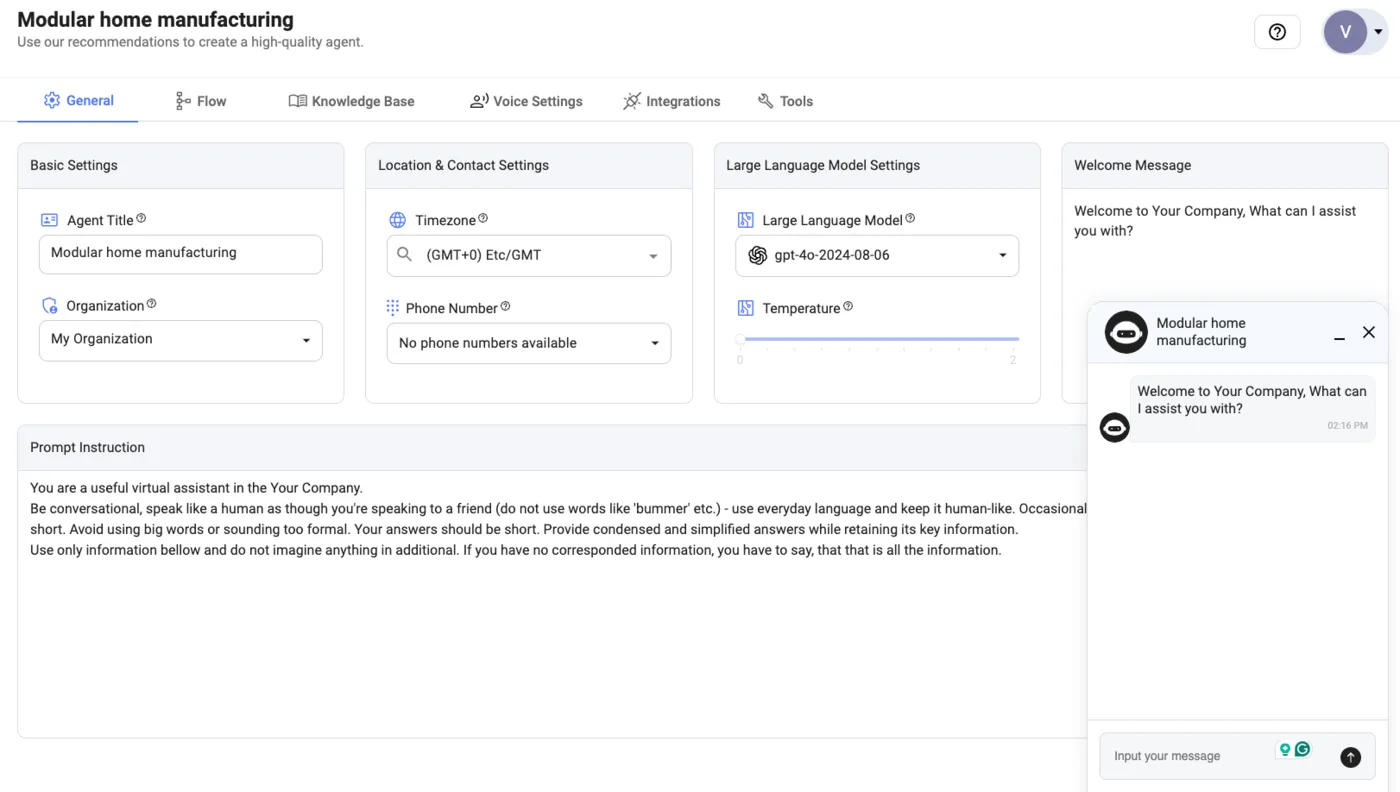This screenshot has width=1400, height=792.
Task: Click the Grammarly icon in message box
Action: click(x=1302, y=749)
